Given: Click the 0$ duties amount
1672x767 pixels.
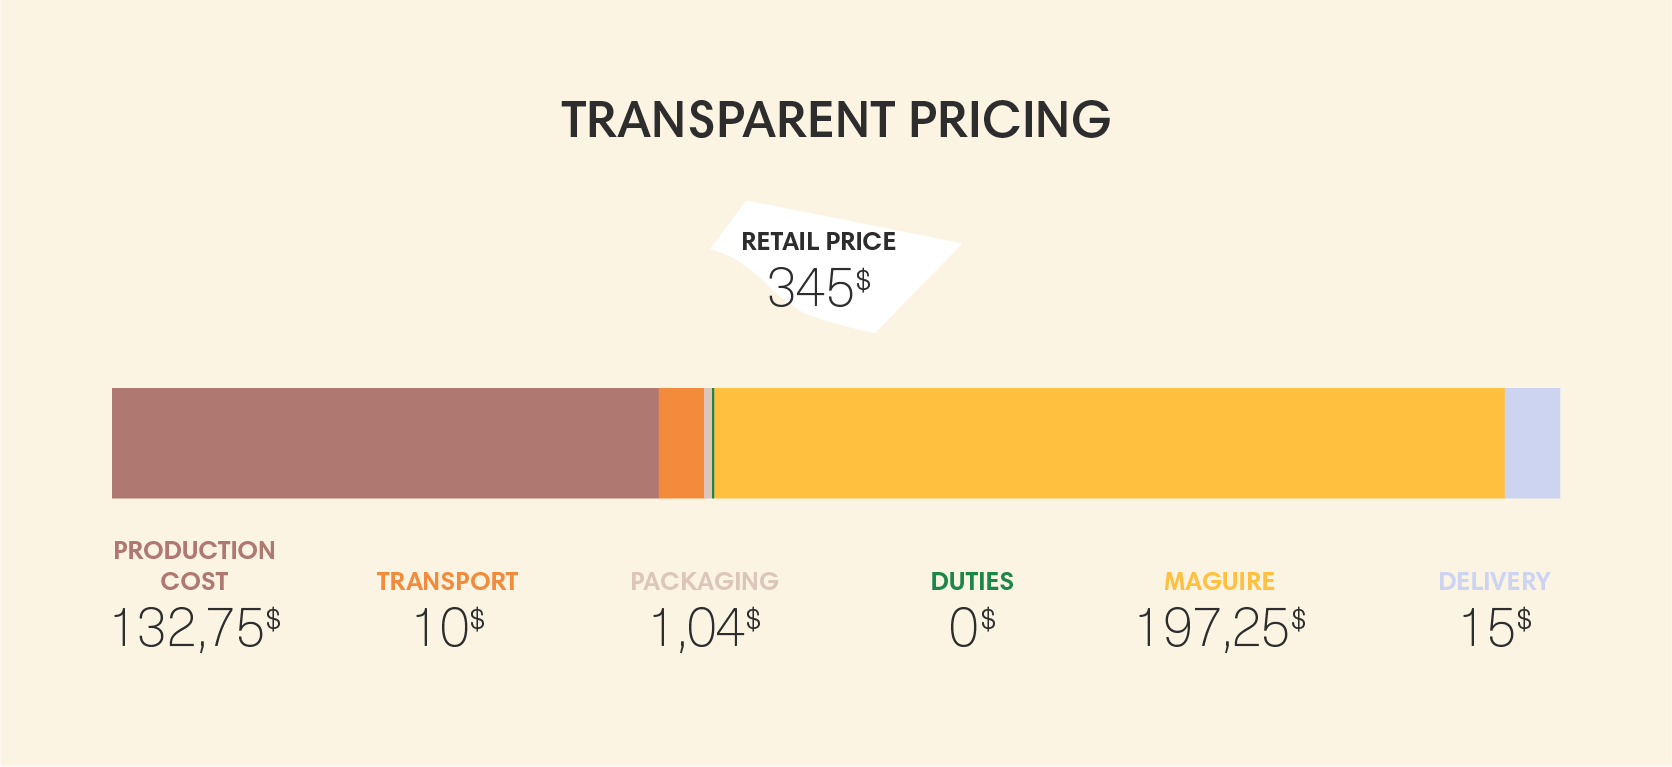Looking at the screenshot, I should click(x=972, y=629).
